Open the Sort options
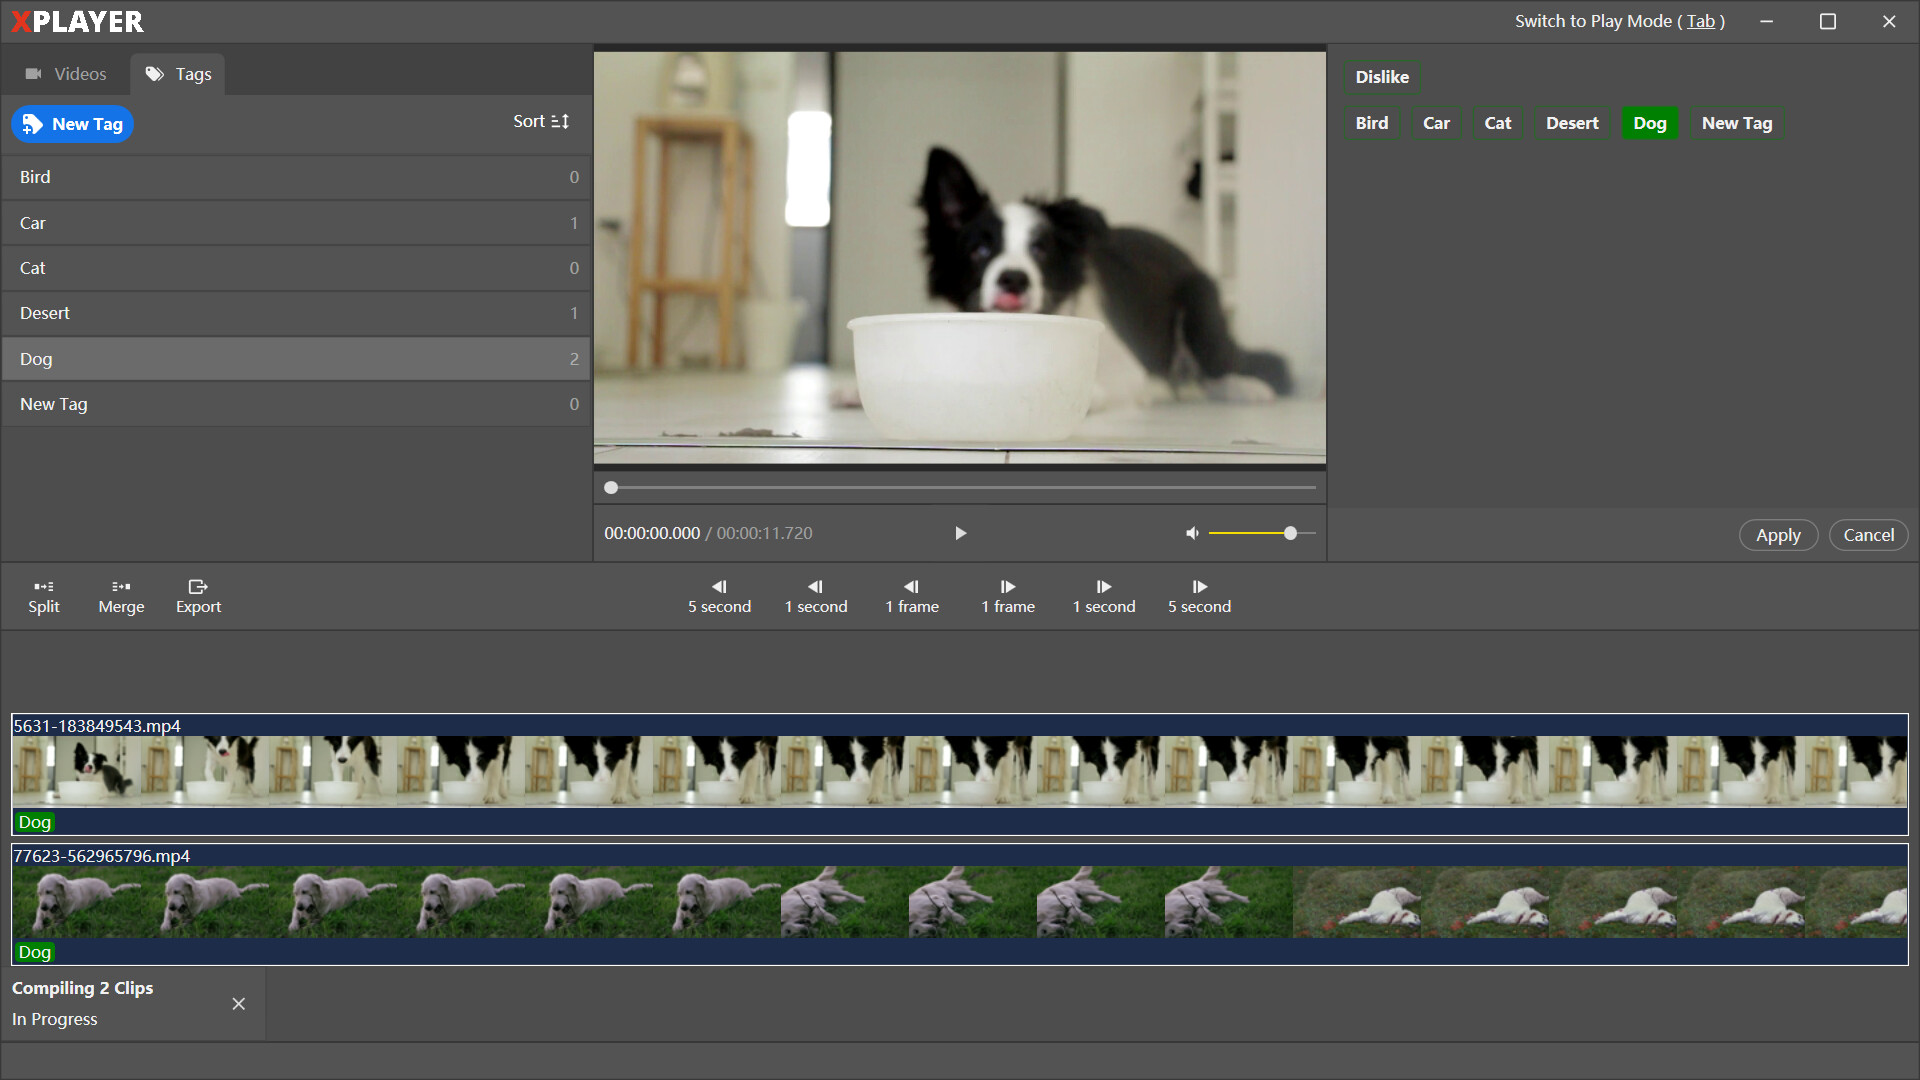Image resolution: width=1920 pixels, height=1080 pixels. point(541,121)
